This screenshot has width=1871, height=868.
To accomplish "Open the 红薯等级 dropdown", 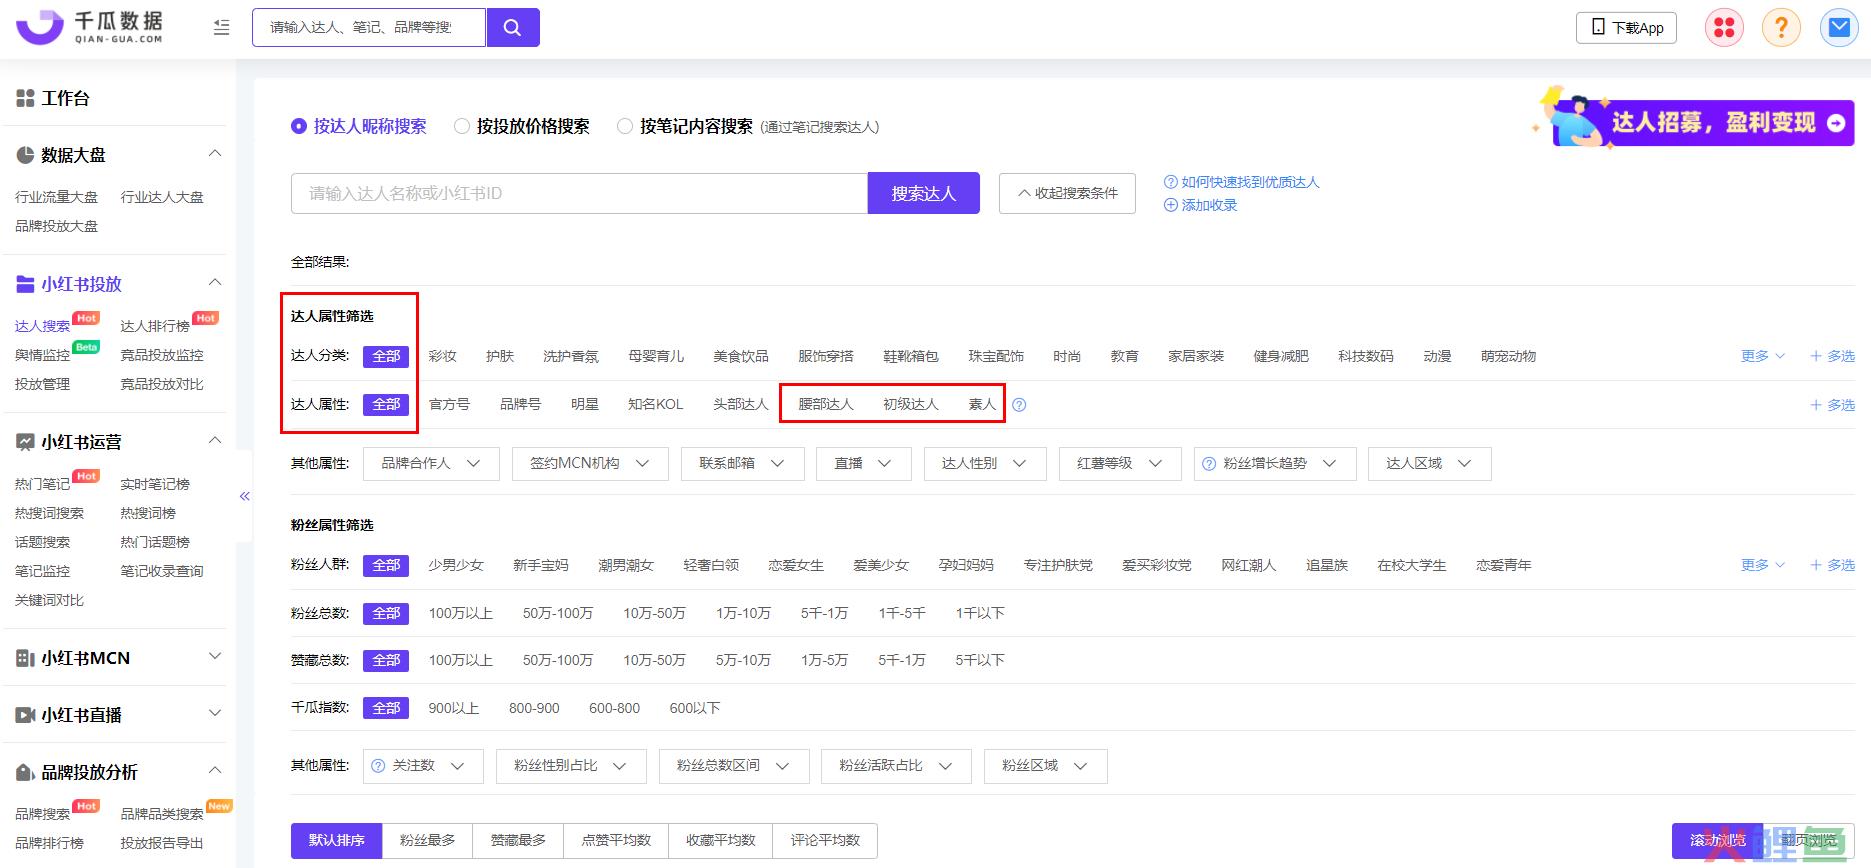I will pos(1120,464).
